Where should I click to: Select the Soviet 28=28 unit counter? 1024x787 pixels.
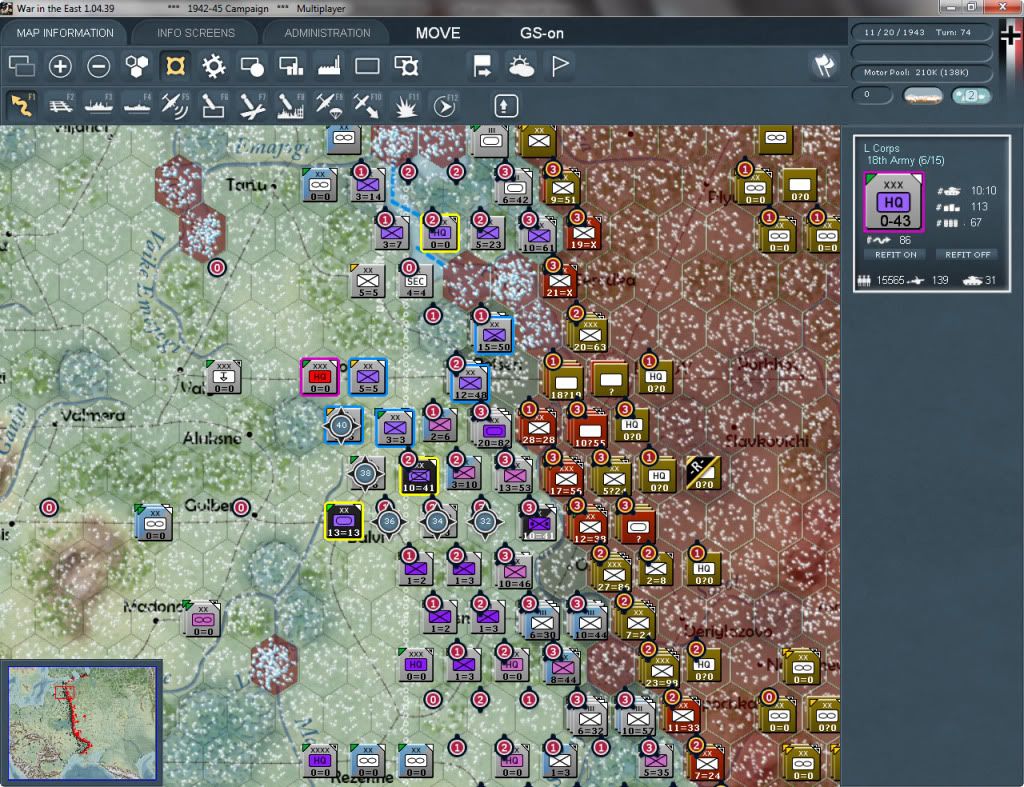[538, 428]
